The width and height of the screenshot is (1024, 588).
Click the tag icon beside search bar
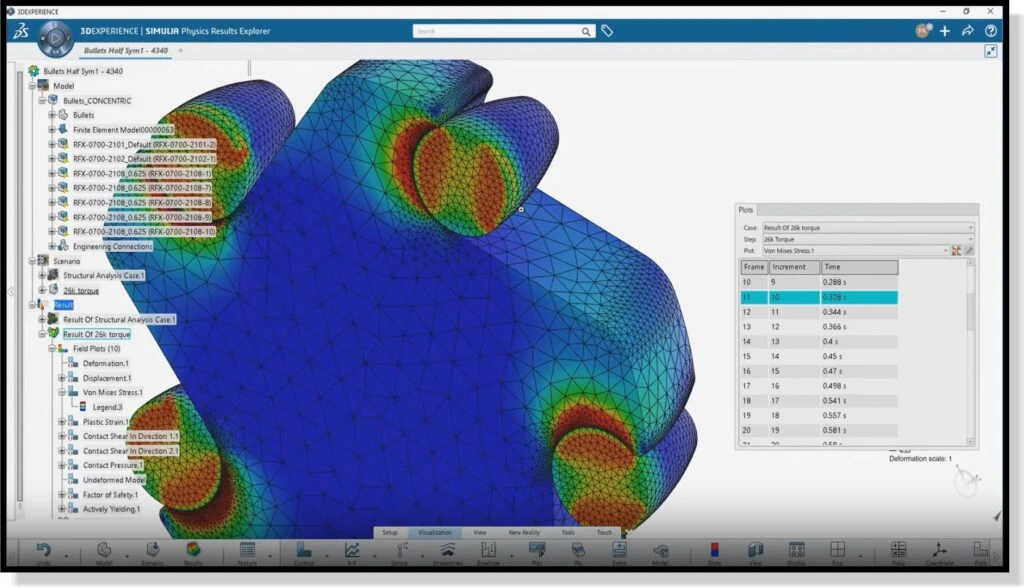[607, 31]
